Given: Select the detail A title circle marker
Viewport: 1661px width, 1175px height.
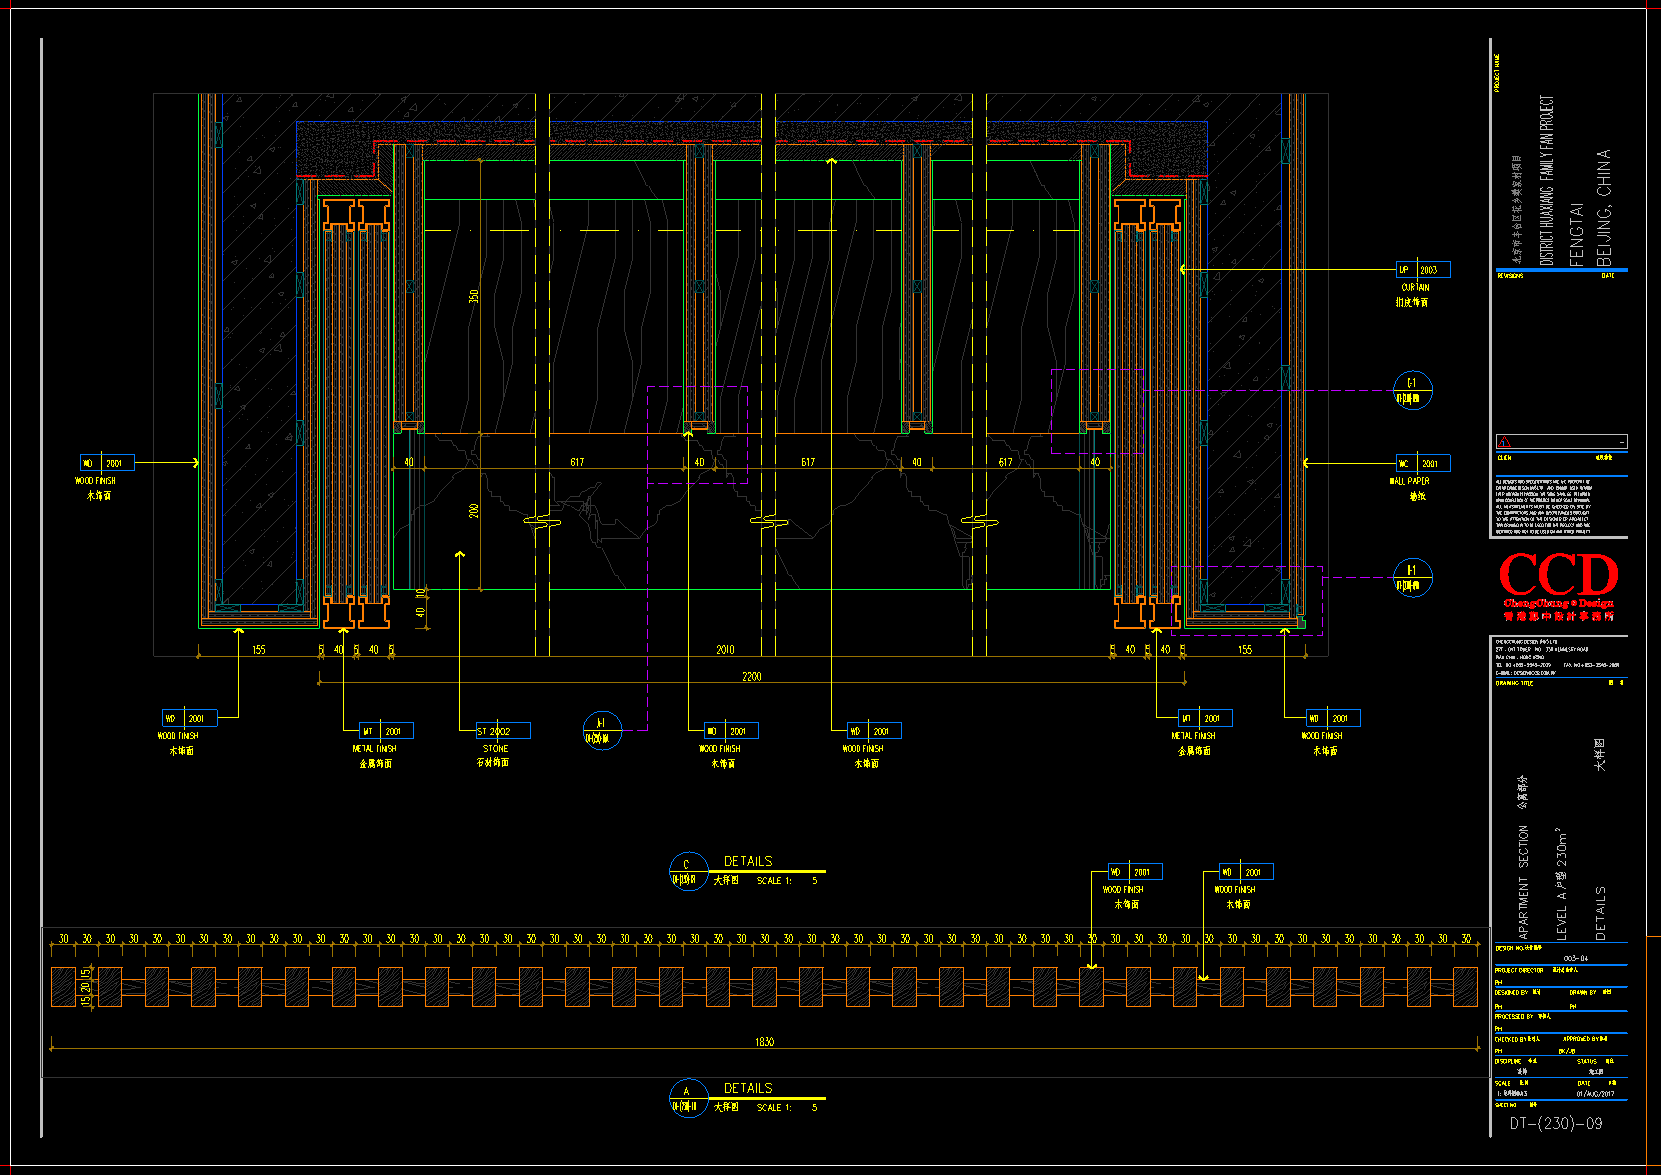Looking at the screenshot, I should [688, 1098].
